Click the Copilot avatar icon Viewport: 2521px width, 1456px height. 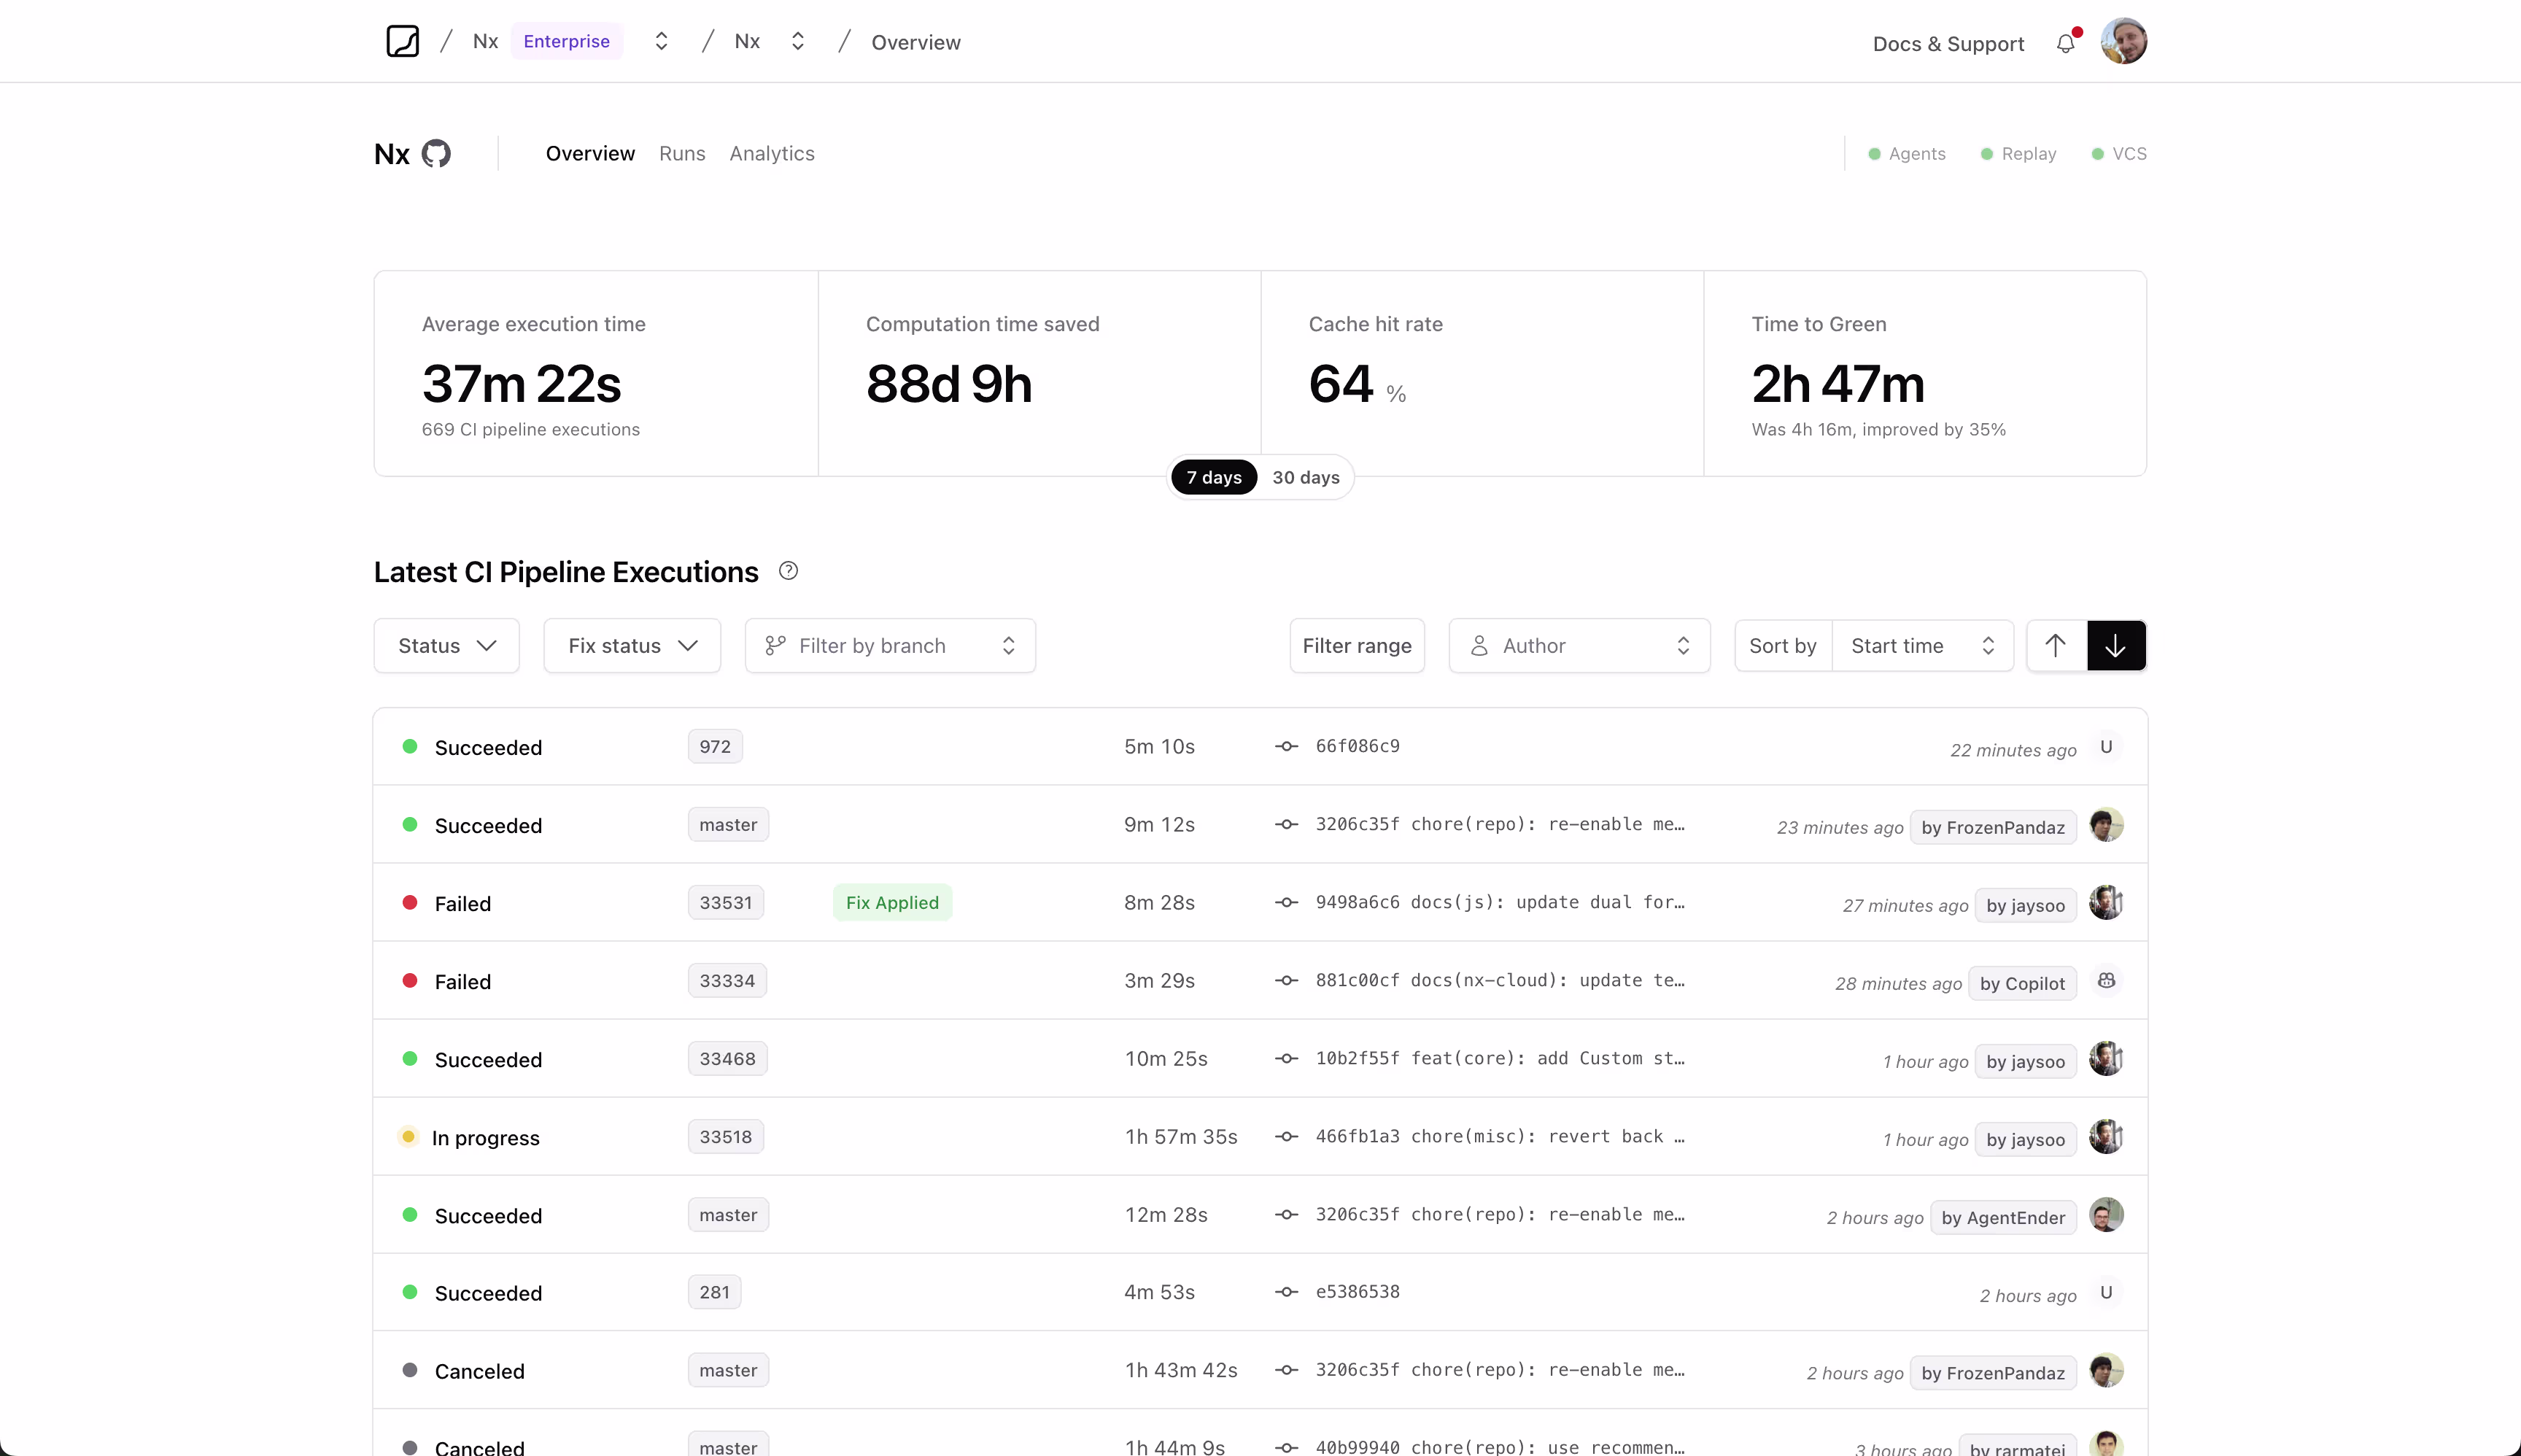(x=2106, y=981)
